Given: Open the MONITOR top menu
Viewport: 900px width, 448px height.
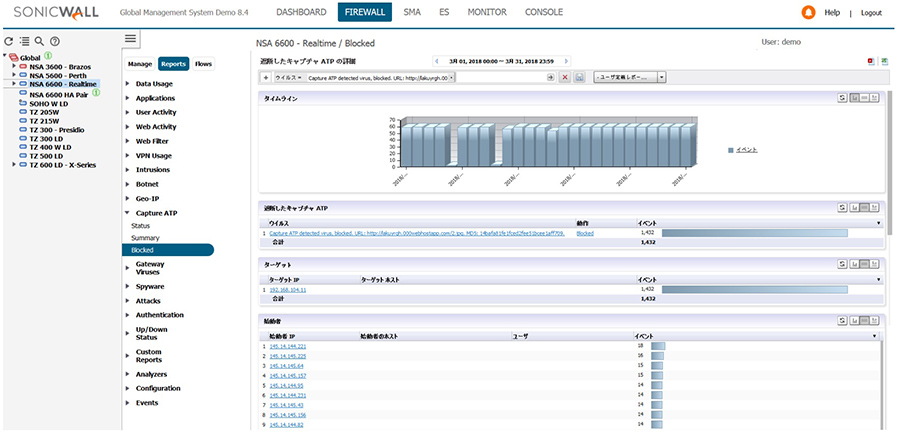Looking at the screenshot, I should pos(487,12).
